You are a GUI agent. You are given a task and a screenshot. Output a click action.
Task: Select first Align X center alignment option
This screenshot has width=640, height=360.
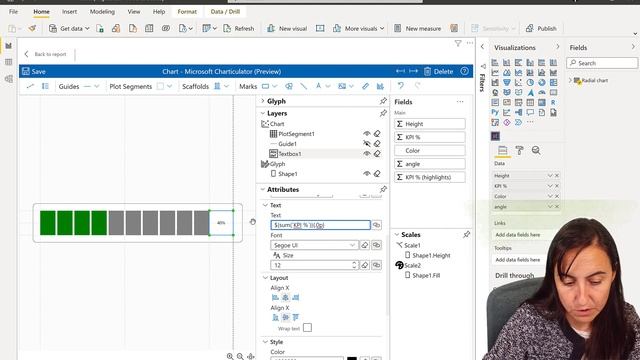285,298
